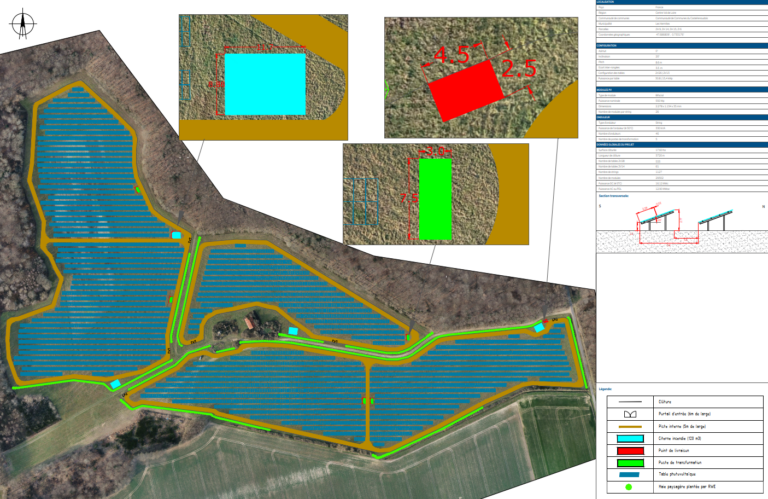Click the Clôture line symbol in legend
Viewport: 768px width, 499px height.
click(629, 399)
